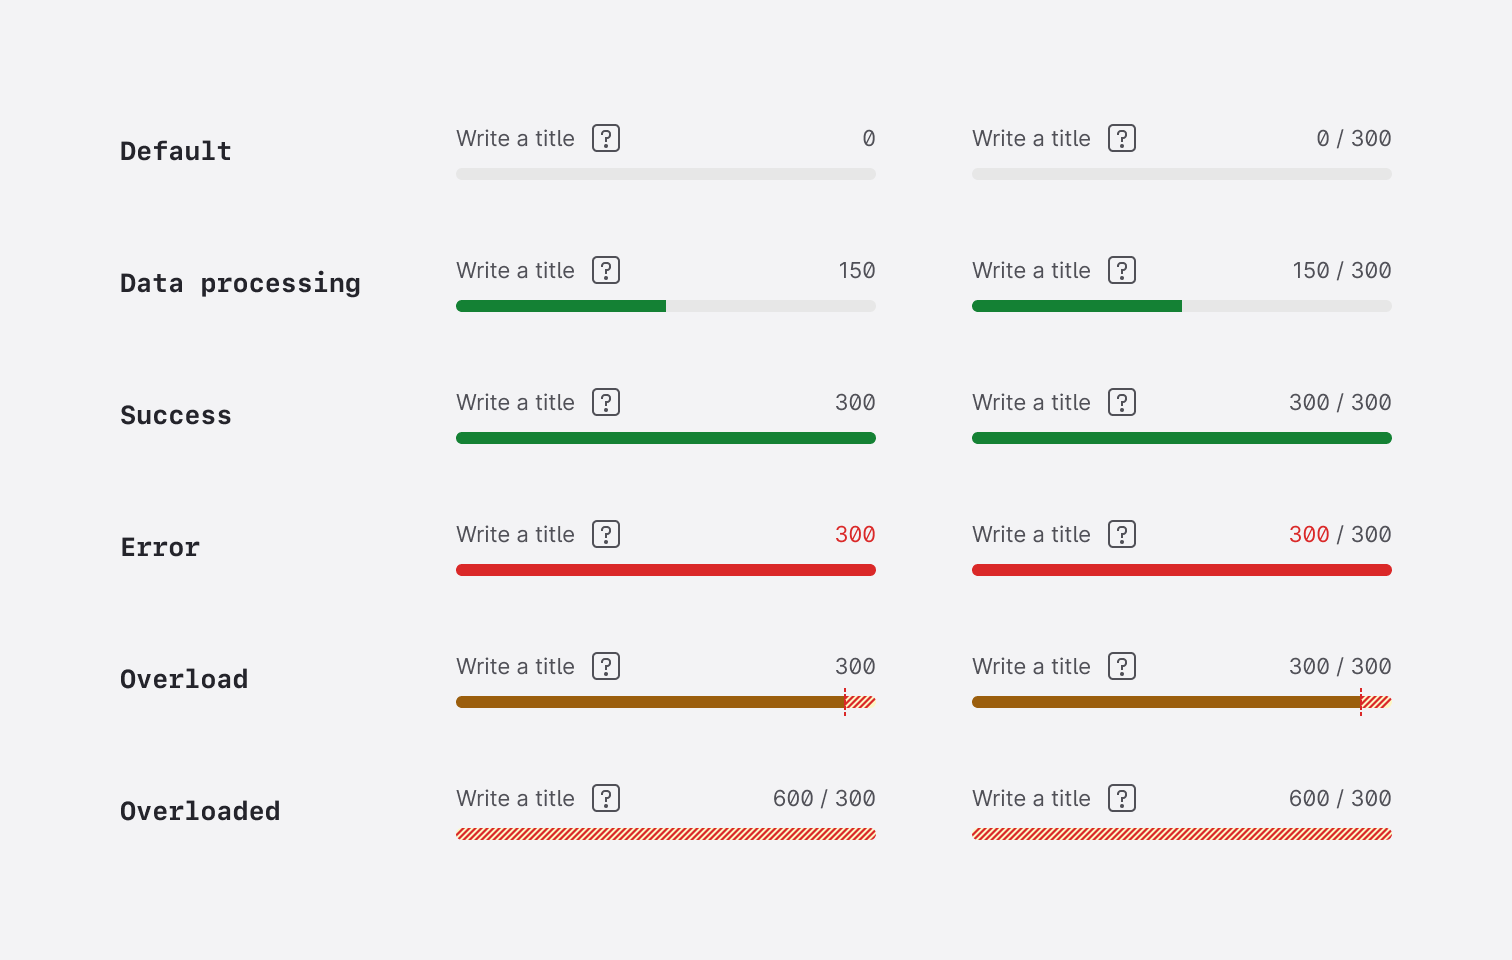Screen dimensions: 1512x960
Task: Click the striped Overloaded bar on the right
Action: (x=1181, y=834)
